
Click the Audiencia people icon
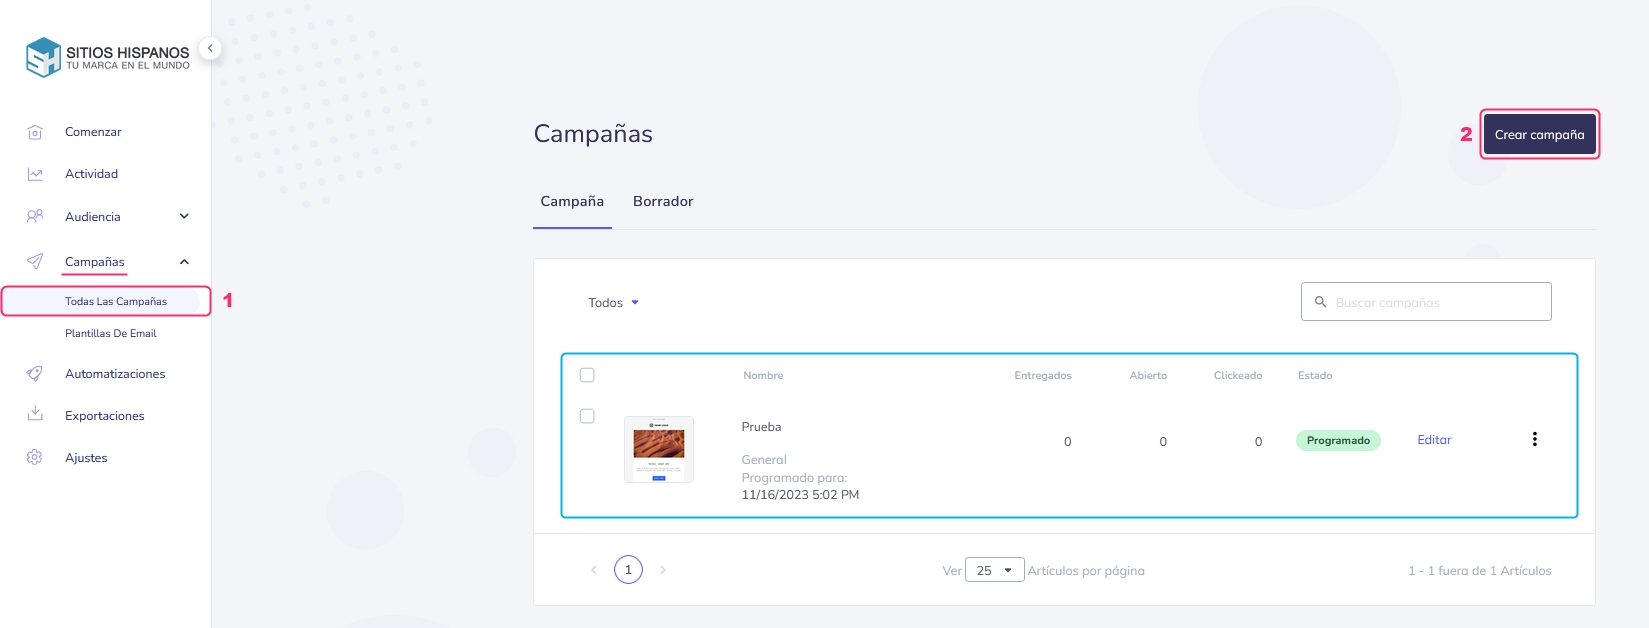(x=35, y=216)
